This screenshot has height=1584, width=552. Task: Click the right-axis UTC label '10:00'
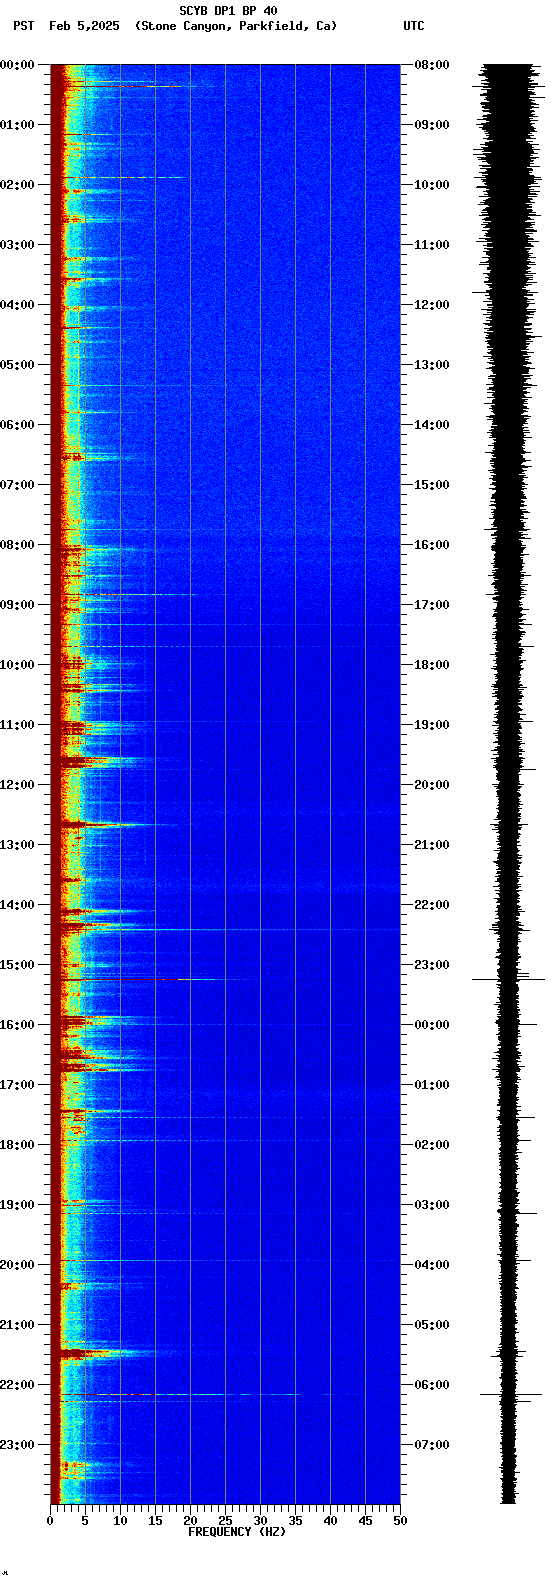coord(432,185)
